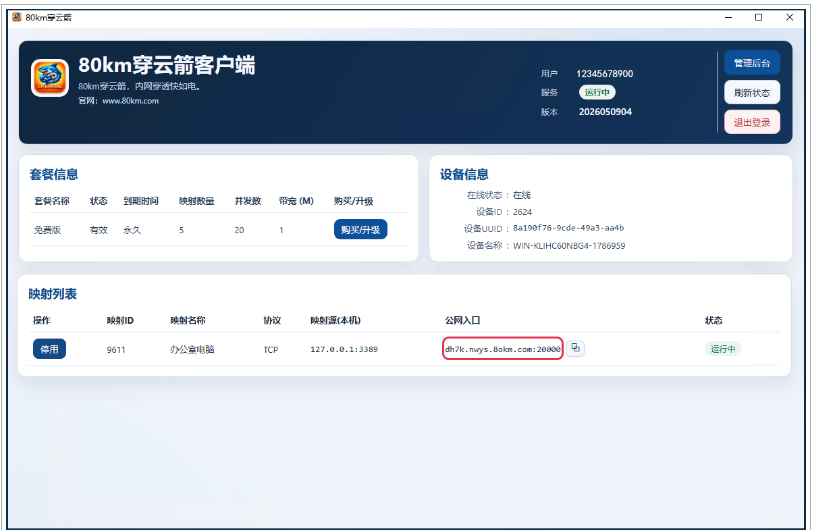Click the TCP protocol cell
Screen dimensions: 814x530
(270, 350)
